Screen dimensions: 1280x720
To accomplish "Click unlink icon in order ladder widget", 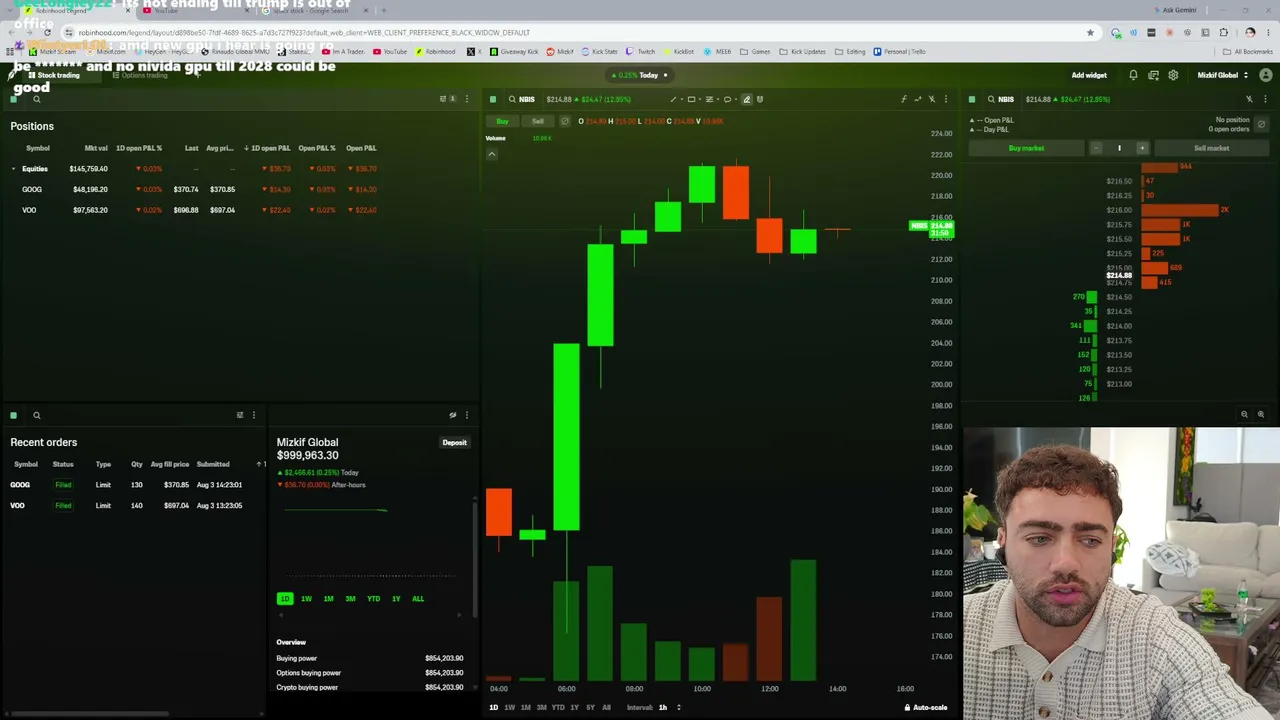I will 1249,99.
